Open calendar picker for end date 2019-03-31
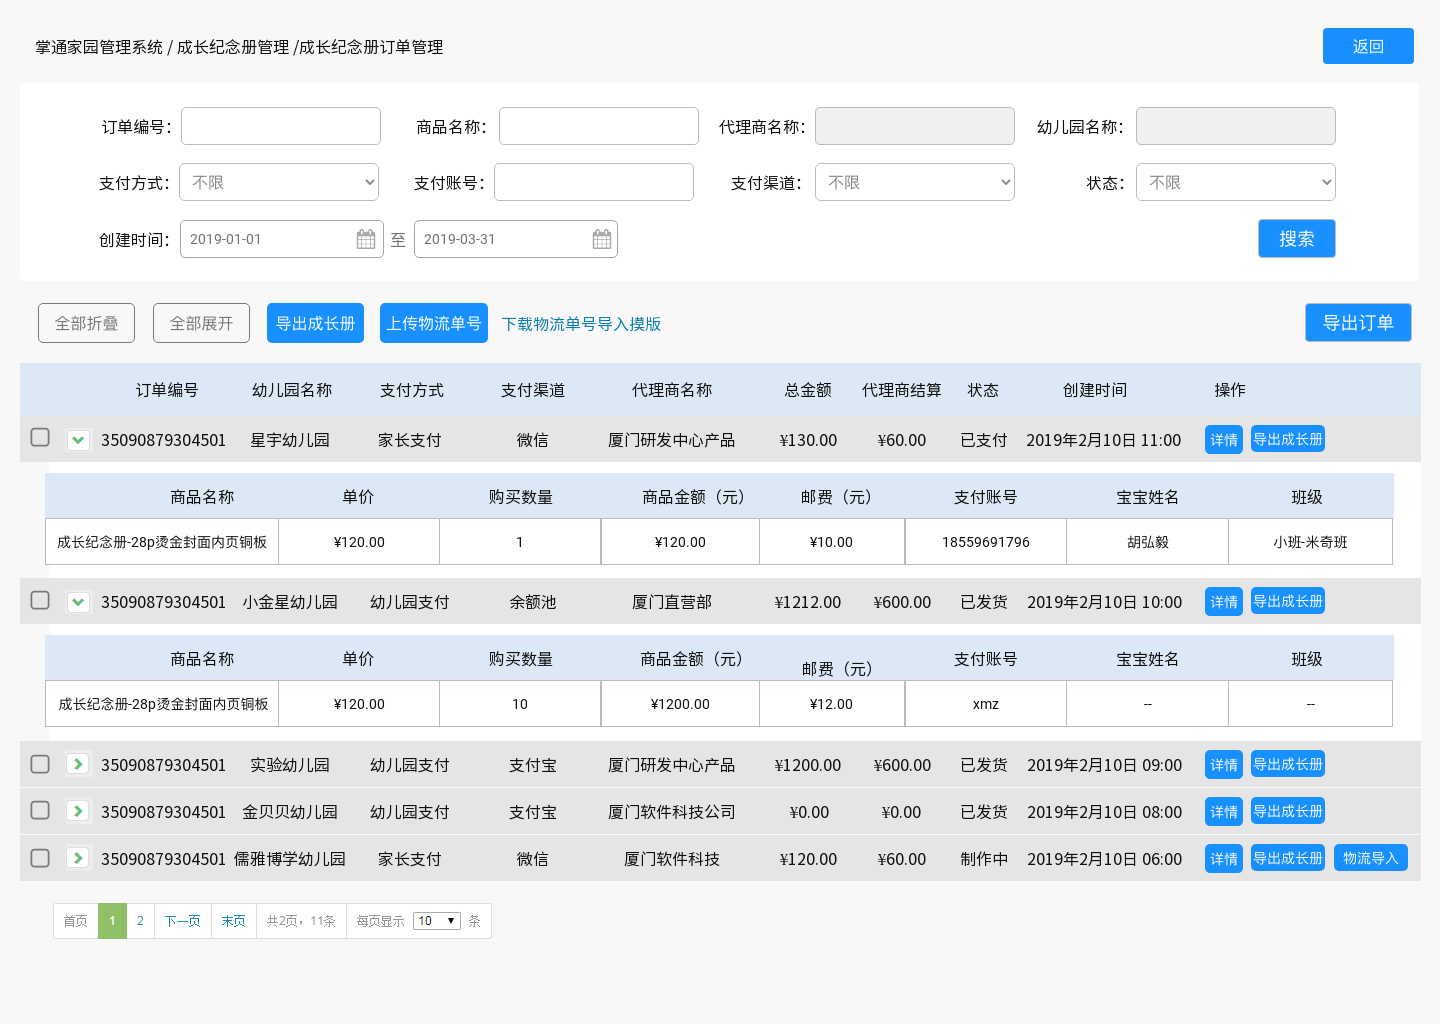 click(602, 239)
